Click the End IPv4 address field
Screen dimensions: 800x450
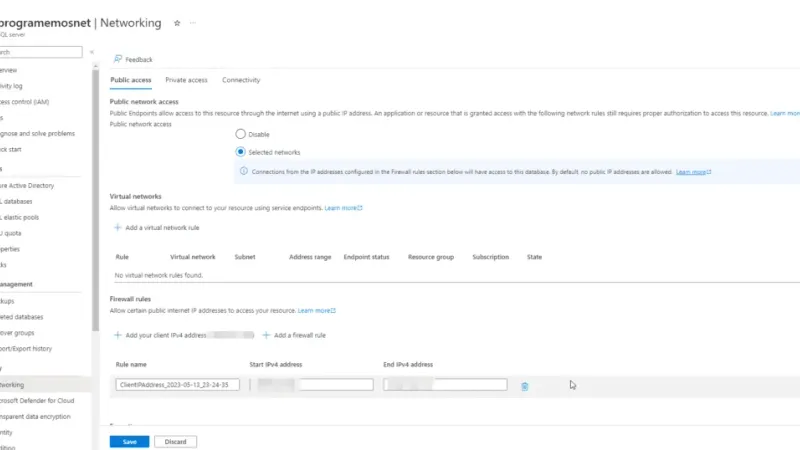pos(445,385)
